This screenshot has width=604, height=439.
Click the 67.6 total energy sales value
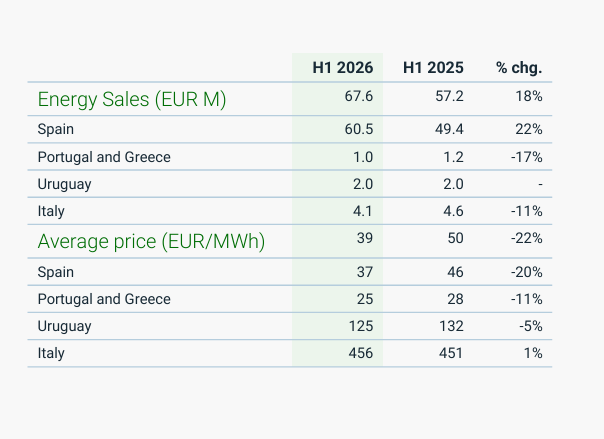pyautogui.click(x=359, y=96)
